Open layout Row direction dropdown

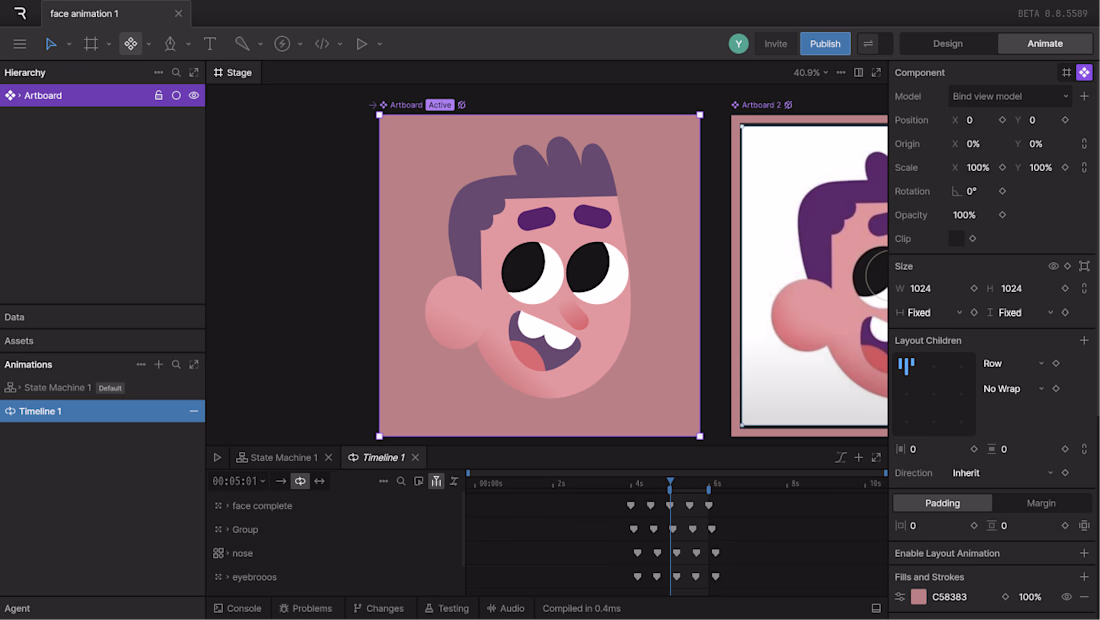(x=1014, y=363)
